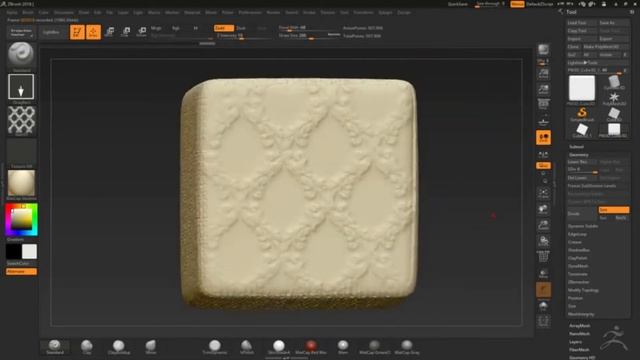Expand Dynamic Subdiv subsection

(x=582, y=226)
